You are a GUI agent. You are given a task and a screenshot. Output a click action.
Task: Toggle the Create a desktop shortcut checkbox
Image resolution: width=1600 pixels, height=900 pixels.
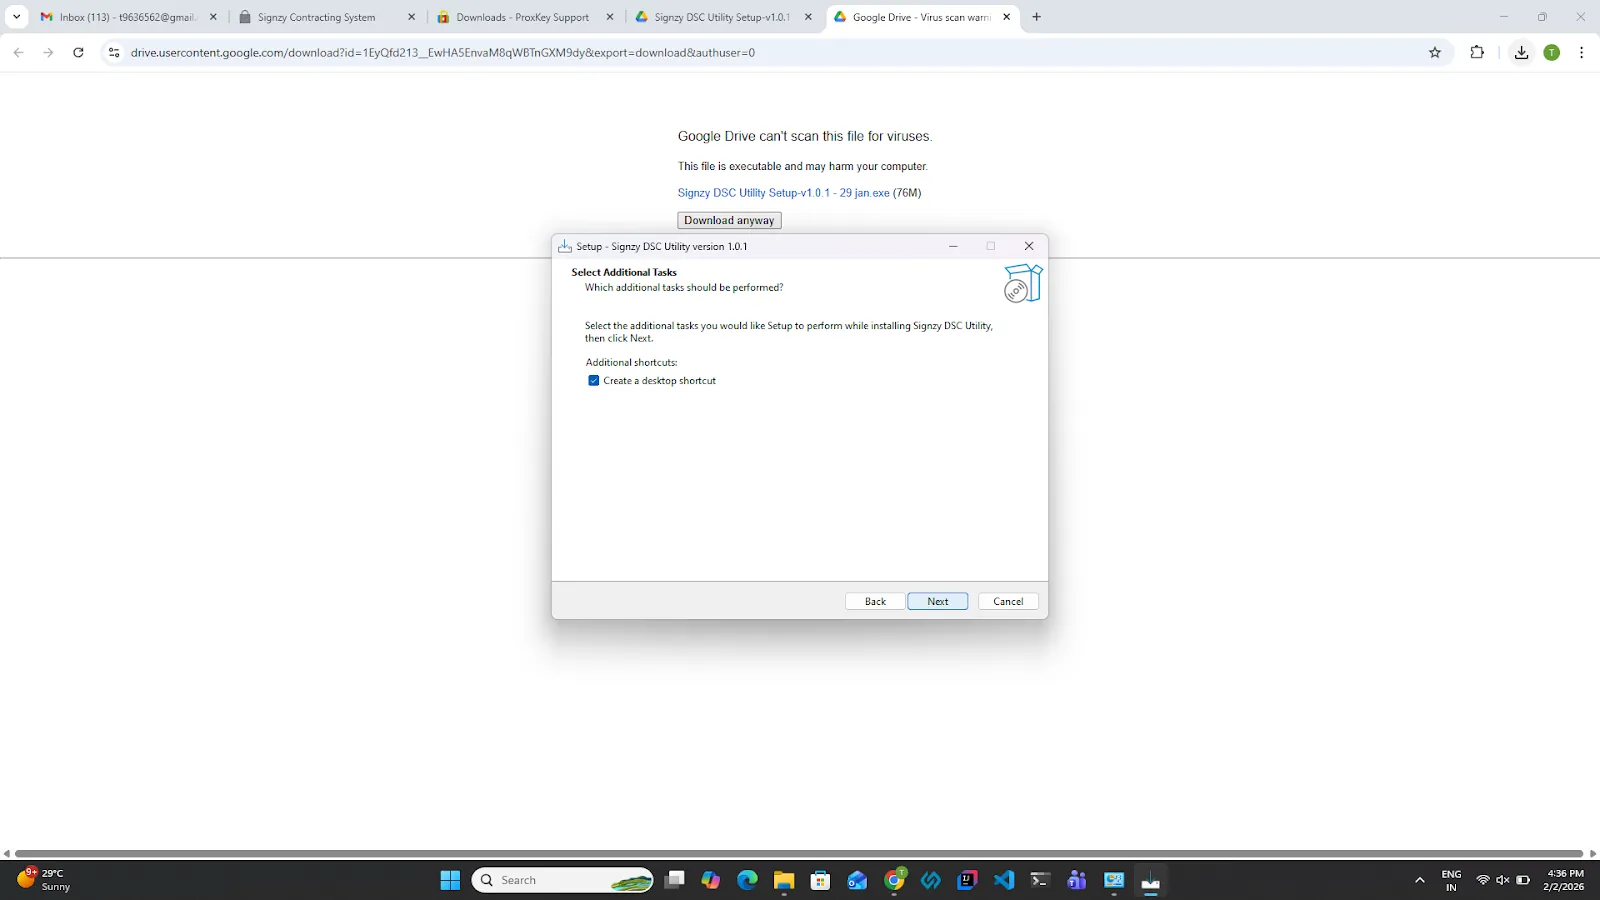click(594, 381)
